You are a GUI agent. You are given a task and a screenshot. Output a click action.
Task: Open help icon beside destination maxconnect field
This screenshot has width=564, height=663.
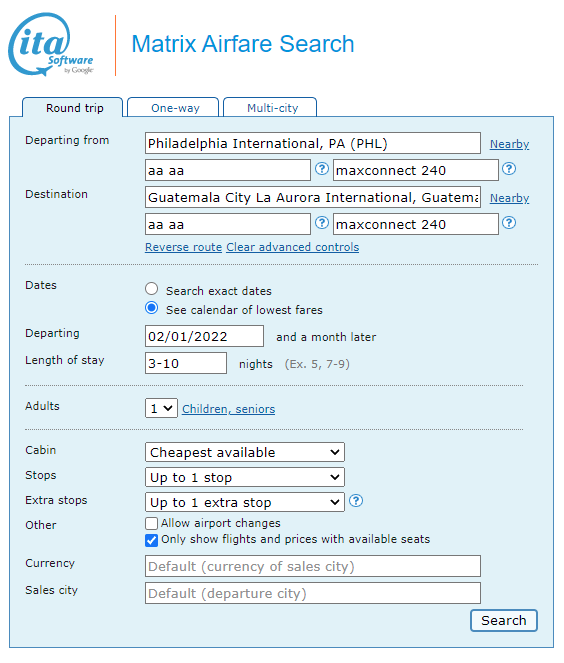point(509,223)
